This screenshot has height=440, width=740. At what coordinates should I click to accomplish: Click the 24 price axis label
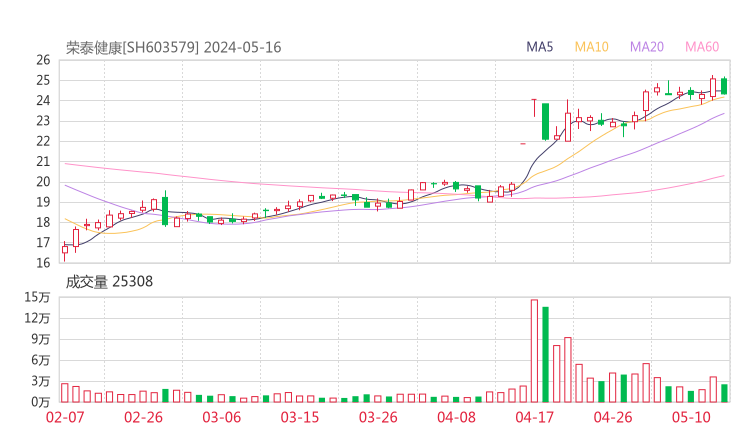point(43,101)
